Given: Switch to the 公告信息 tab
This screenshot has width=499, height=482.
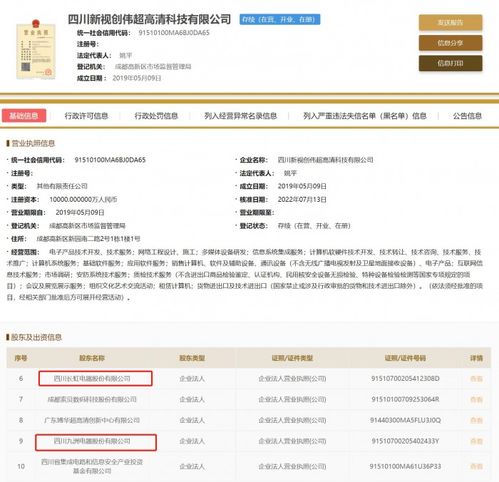Looking at the screenshot, I should point(467,116).
